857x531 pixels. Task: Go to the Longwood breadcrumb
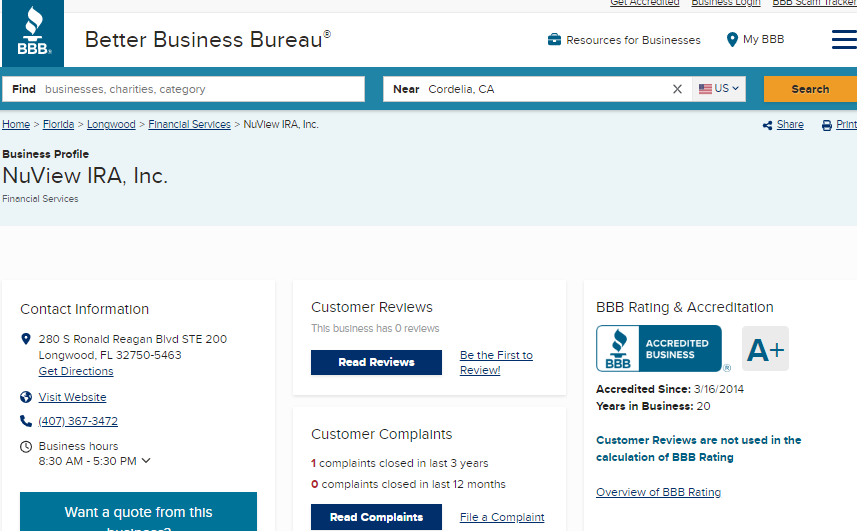pyautogui.click(x=111, y=125)
